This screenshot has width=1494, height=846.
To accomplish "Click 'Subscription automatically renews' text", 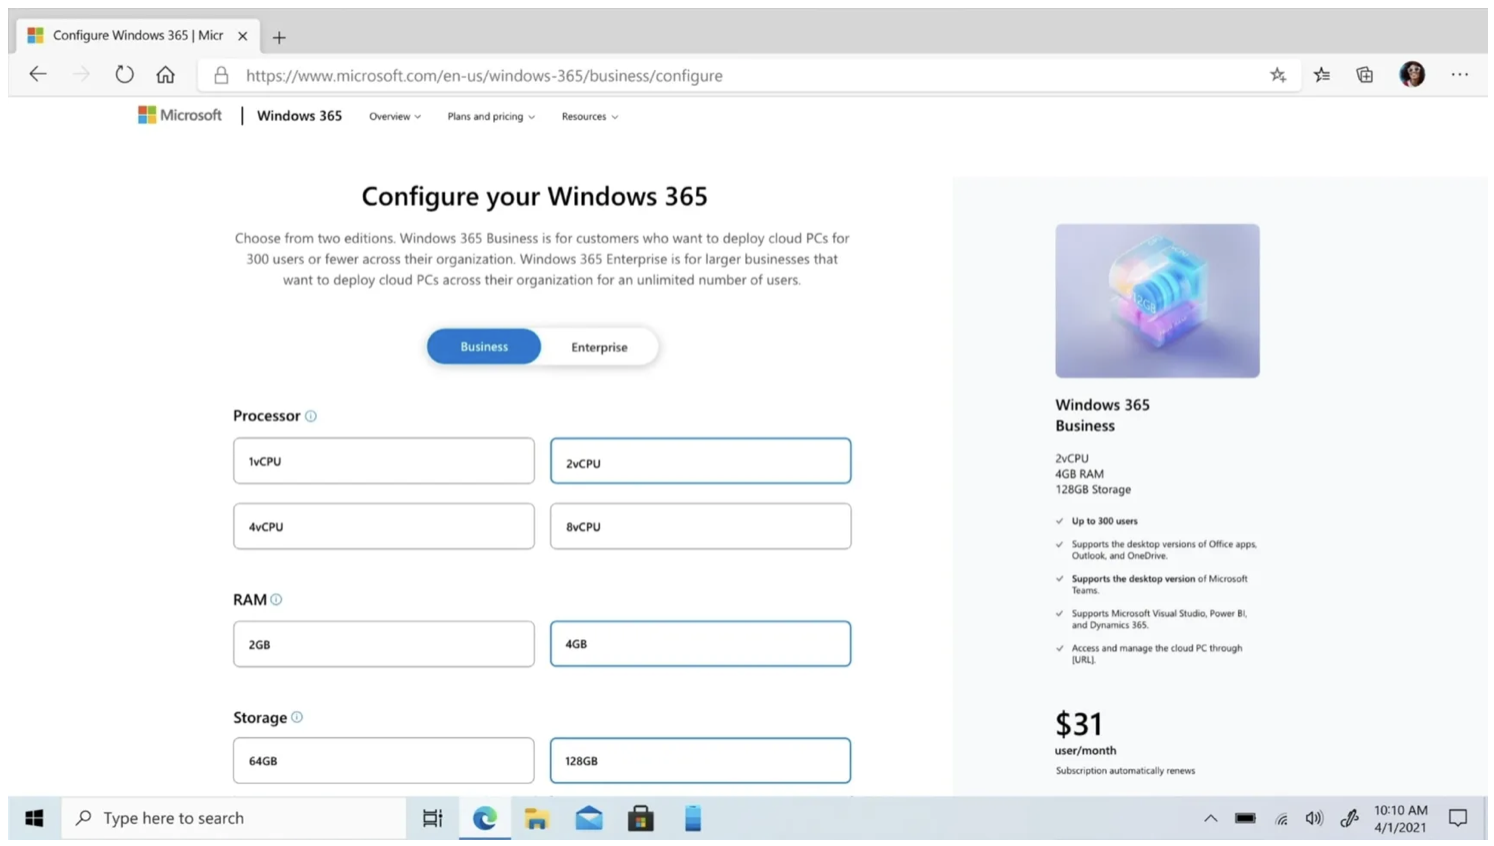I will coord(1125,771).
